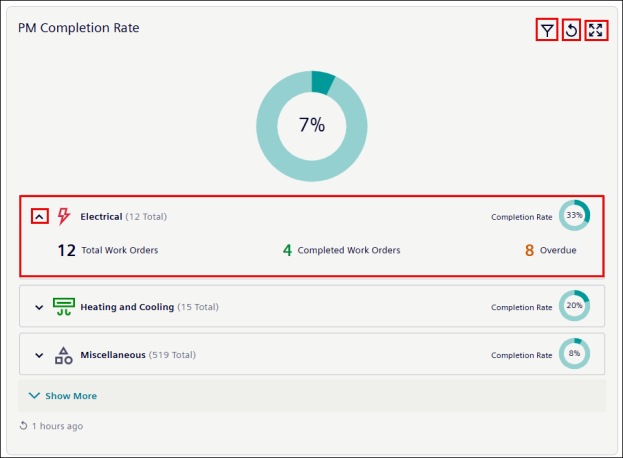
Task: Click the Electrical 33% completion ring
Action: (574, 215)
